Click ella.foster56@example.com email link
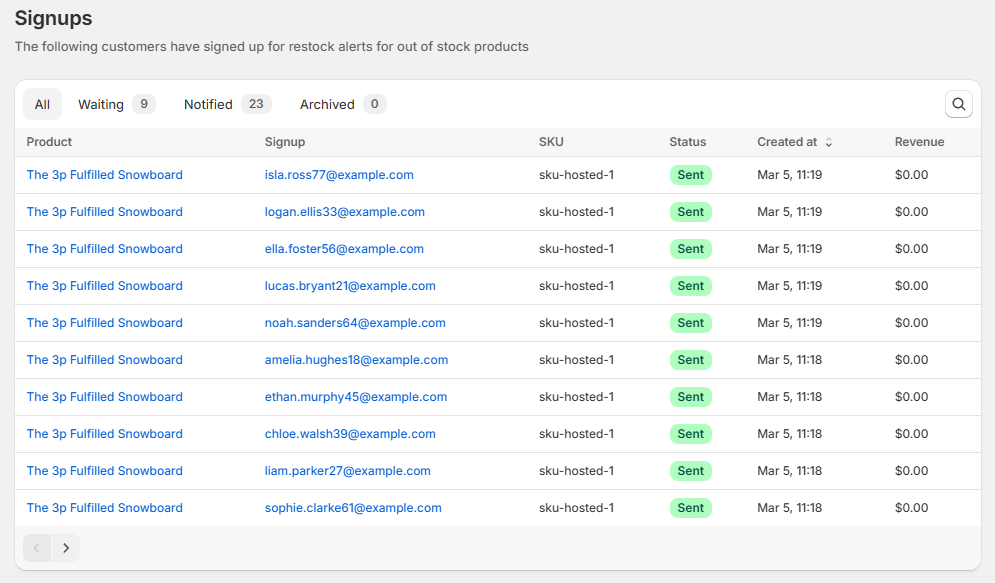The image size is (995, 583). pos(344,249)
